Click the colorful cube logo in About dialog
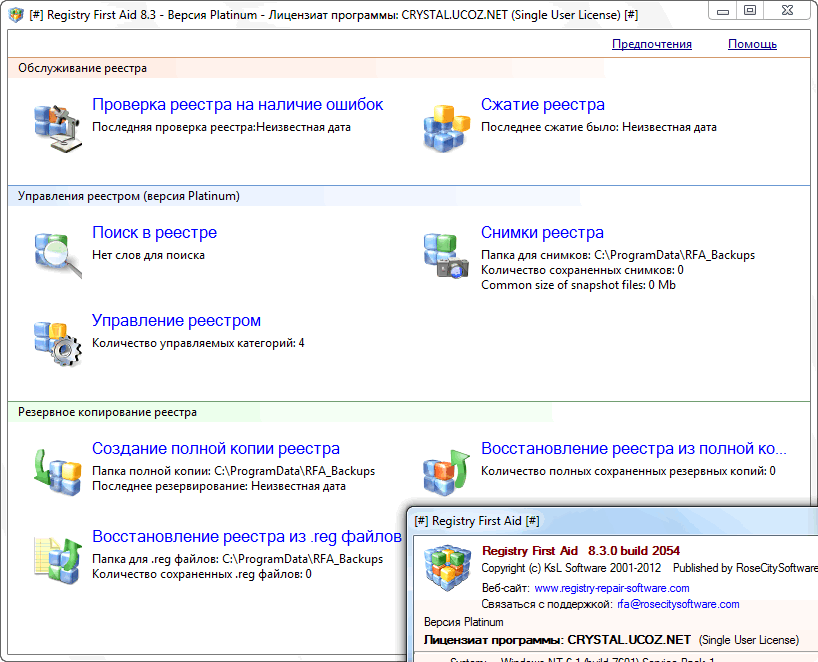This screenshot has height=662, width=818. pyautogui.click(x=448, y=568)
